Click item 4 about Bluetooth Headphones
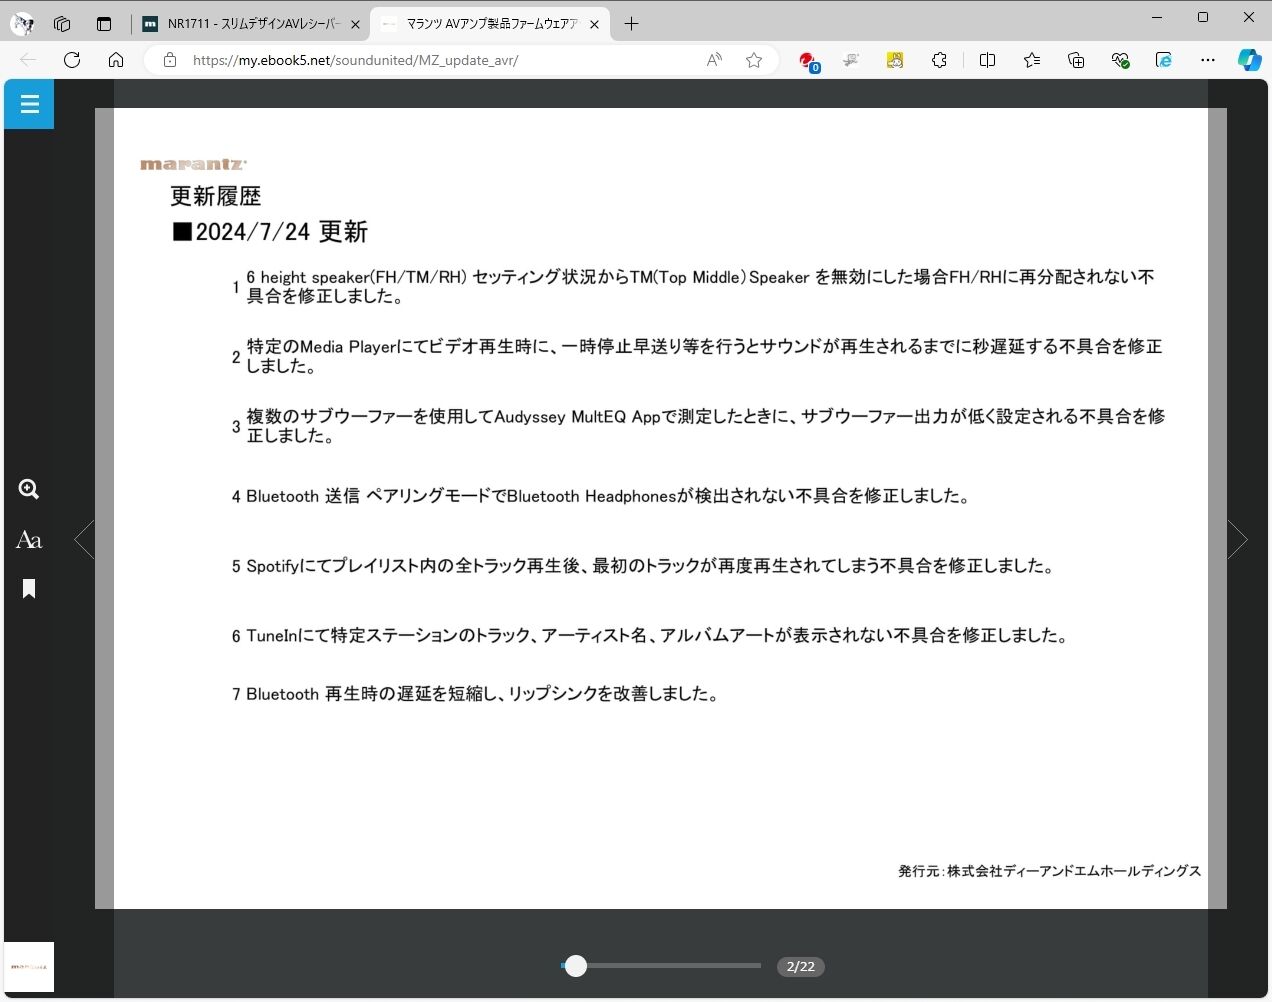Screen dimensions: 1272x1002 [600, 496]
